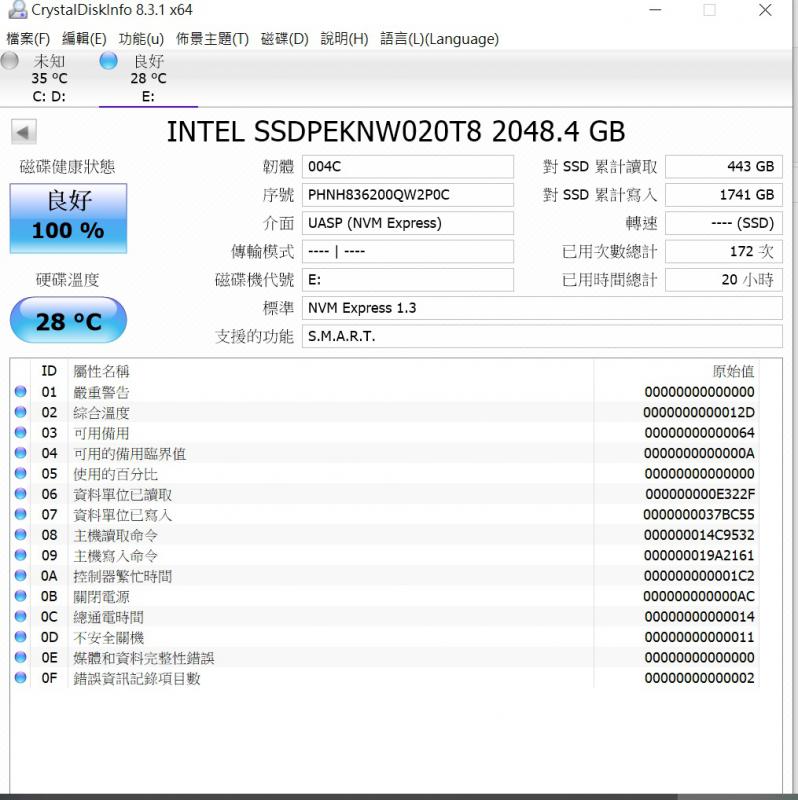798x800 pixels.
Task: Click the serial number field PHNH836200QW2P0C
Action: [x=408, y=195]
